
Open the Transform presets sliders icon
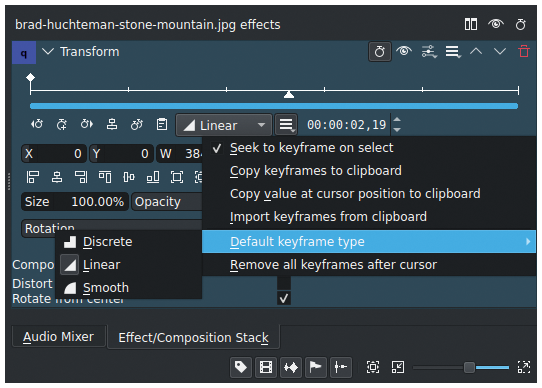point(429,52)
